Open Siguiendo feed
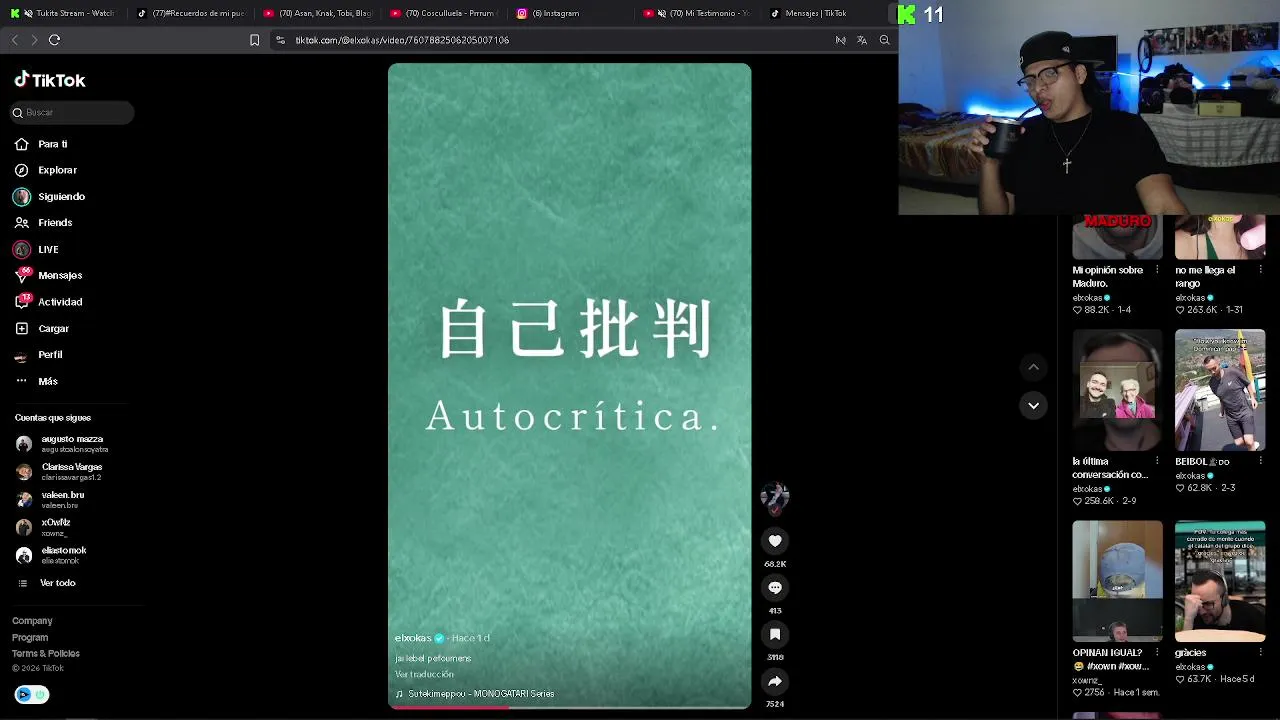 [x=49, y=197]
